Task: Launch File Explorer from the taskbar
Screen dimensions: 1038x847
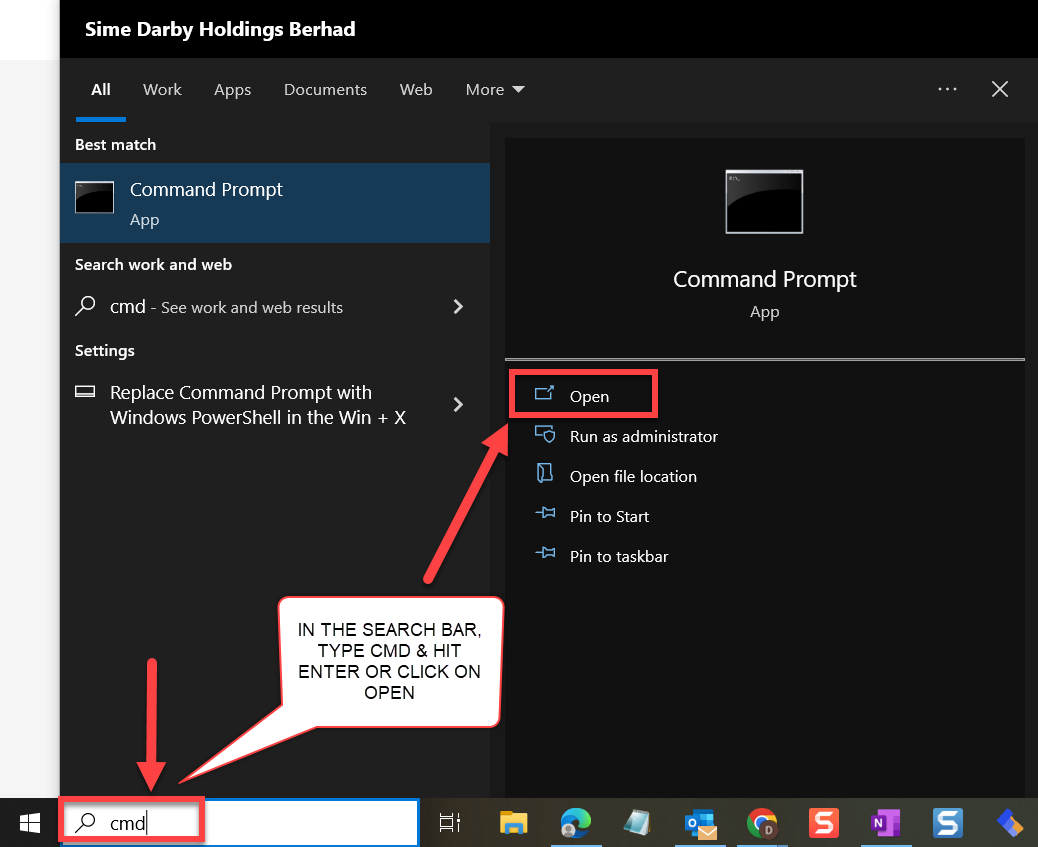Action: point(513,822)
